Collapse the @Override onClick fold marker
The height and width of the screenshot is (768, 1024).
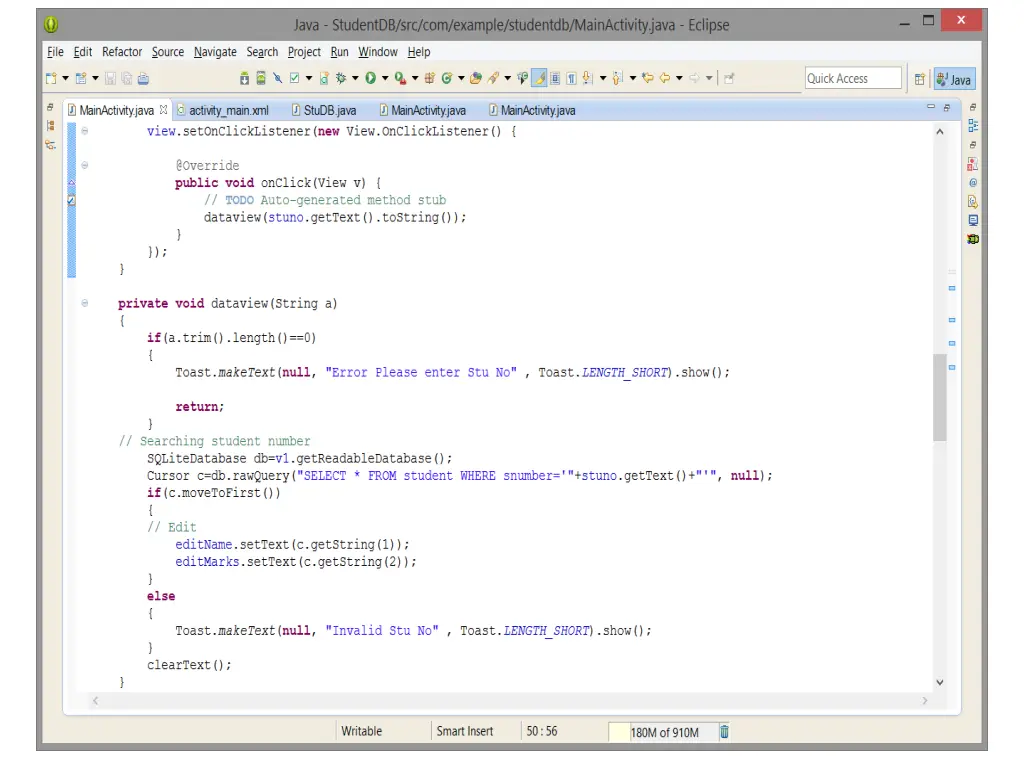(x=84, y=165)
